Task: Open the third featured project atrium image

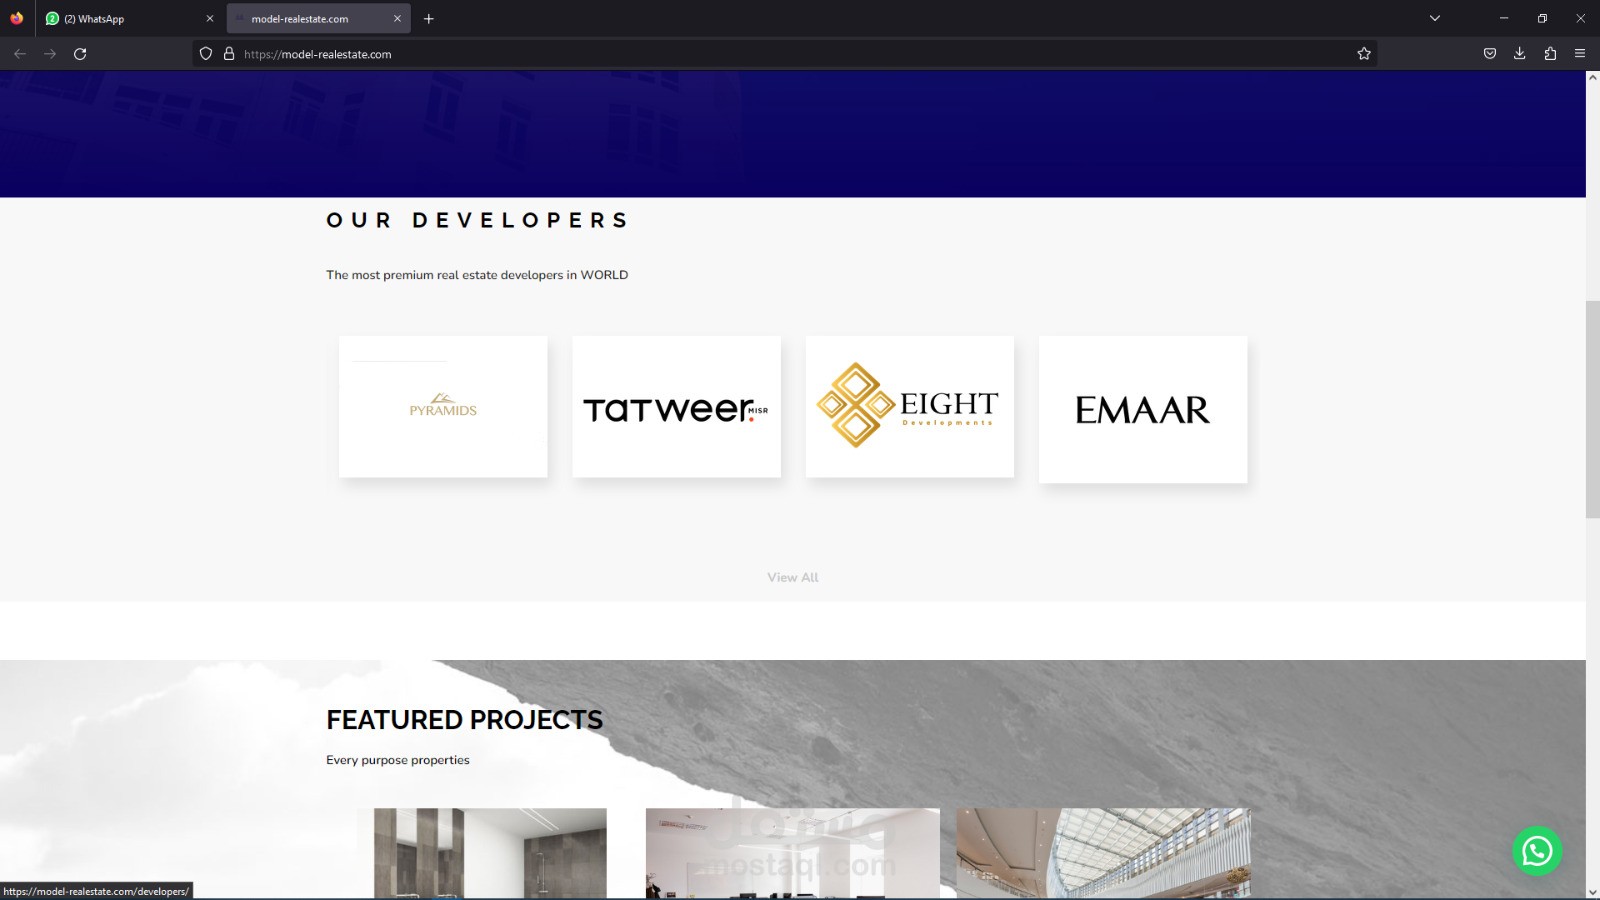Action: tap(1104, 853)
